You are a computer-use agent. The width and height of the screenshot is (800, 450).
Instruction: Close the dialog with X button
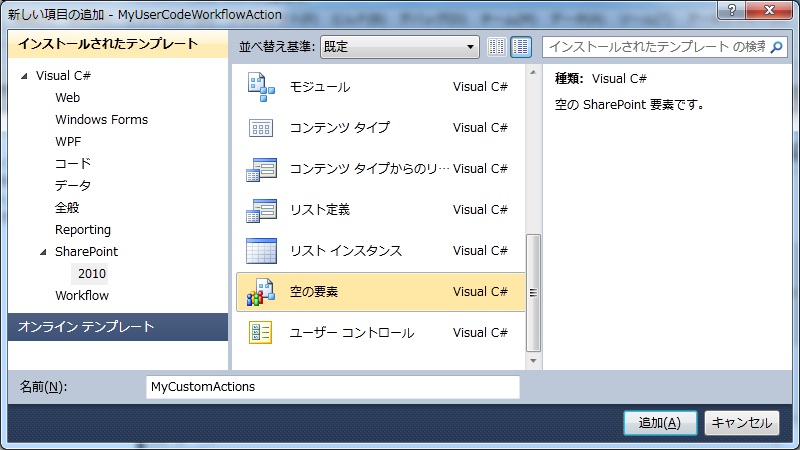pos(769,10)
